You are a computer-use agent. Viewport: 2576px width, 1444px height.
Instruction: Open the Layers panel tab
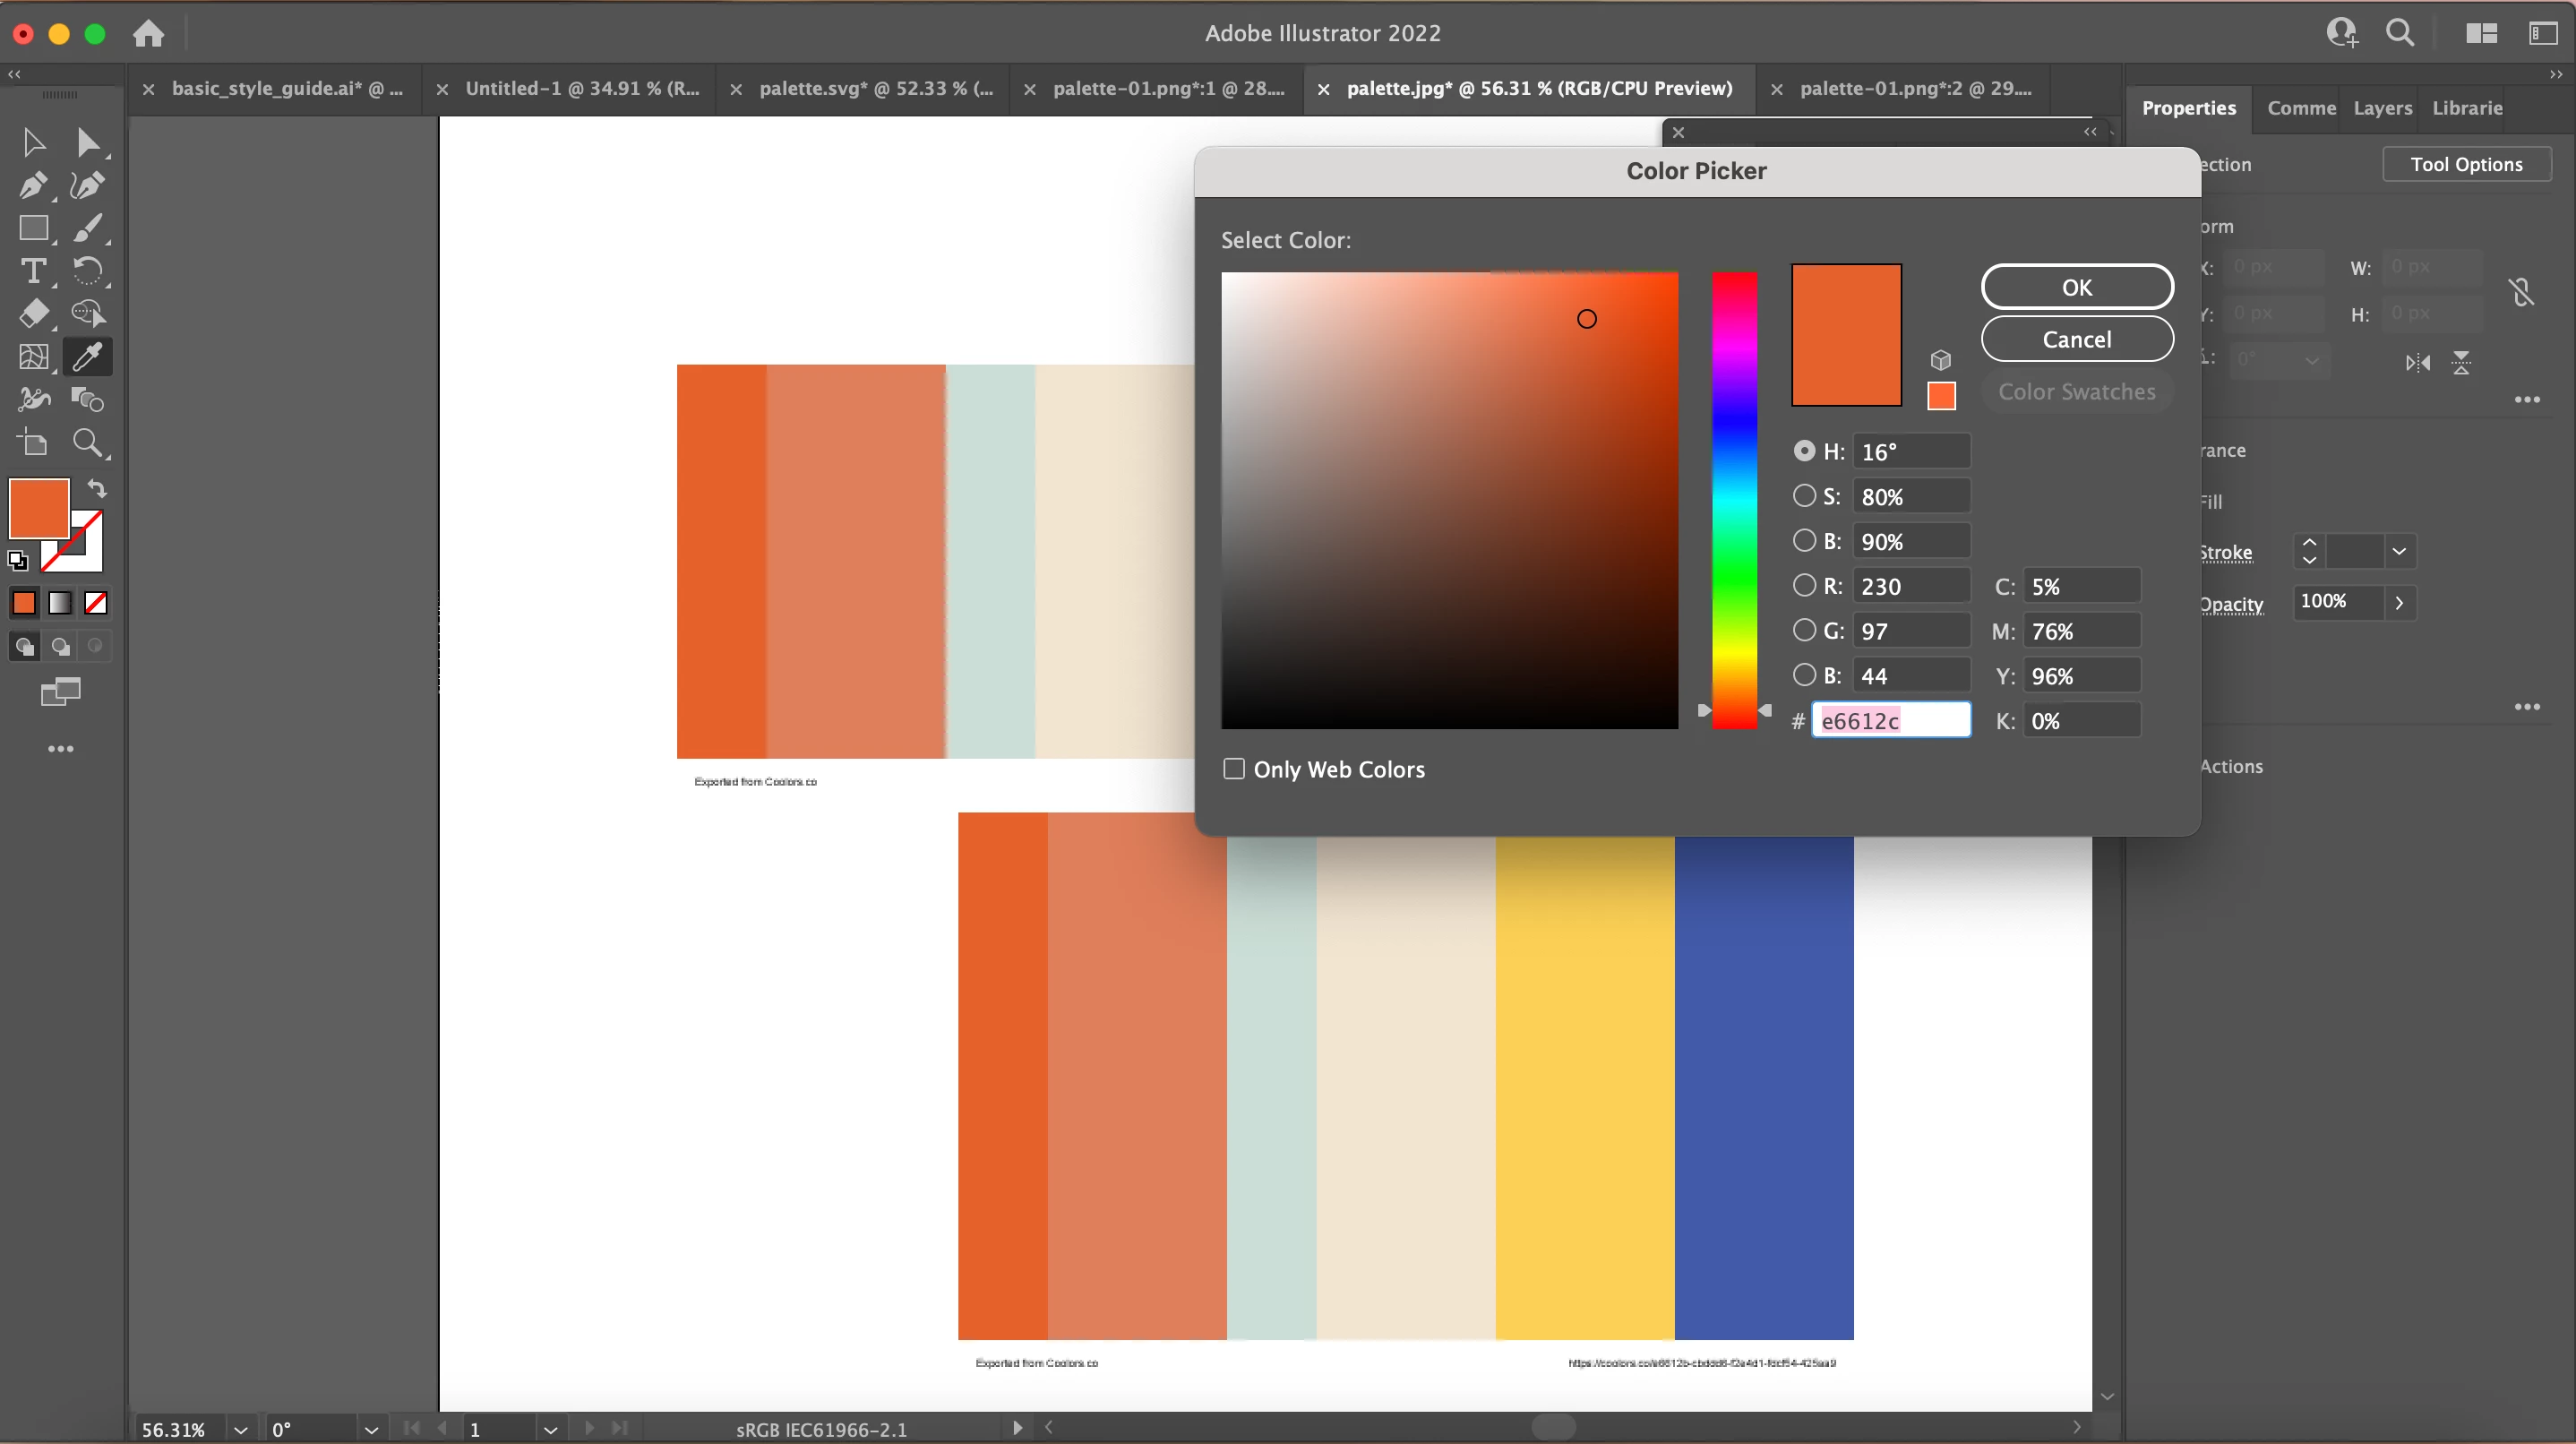(x=2382, y=108)
